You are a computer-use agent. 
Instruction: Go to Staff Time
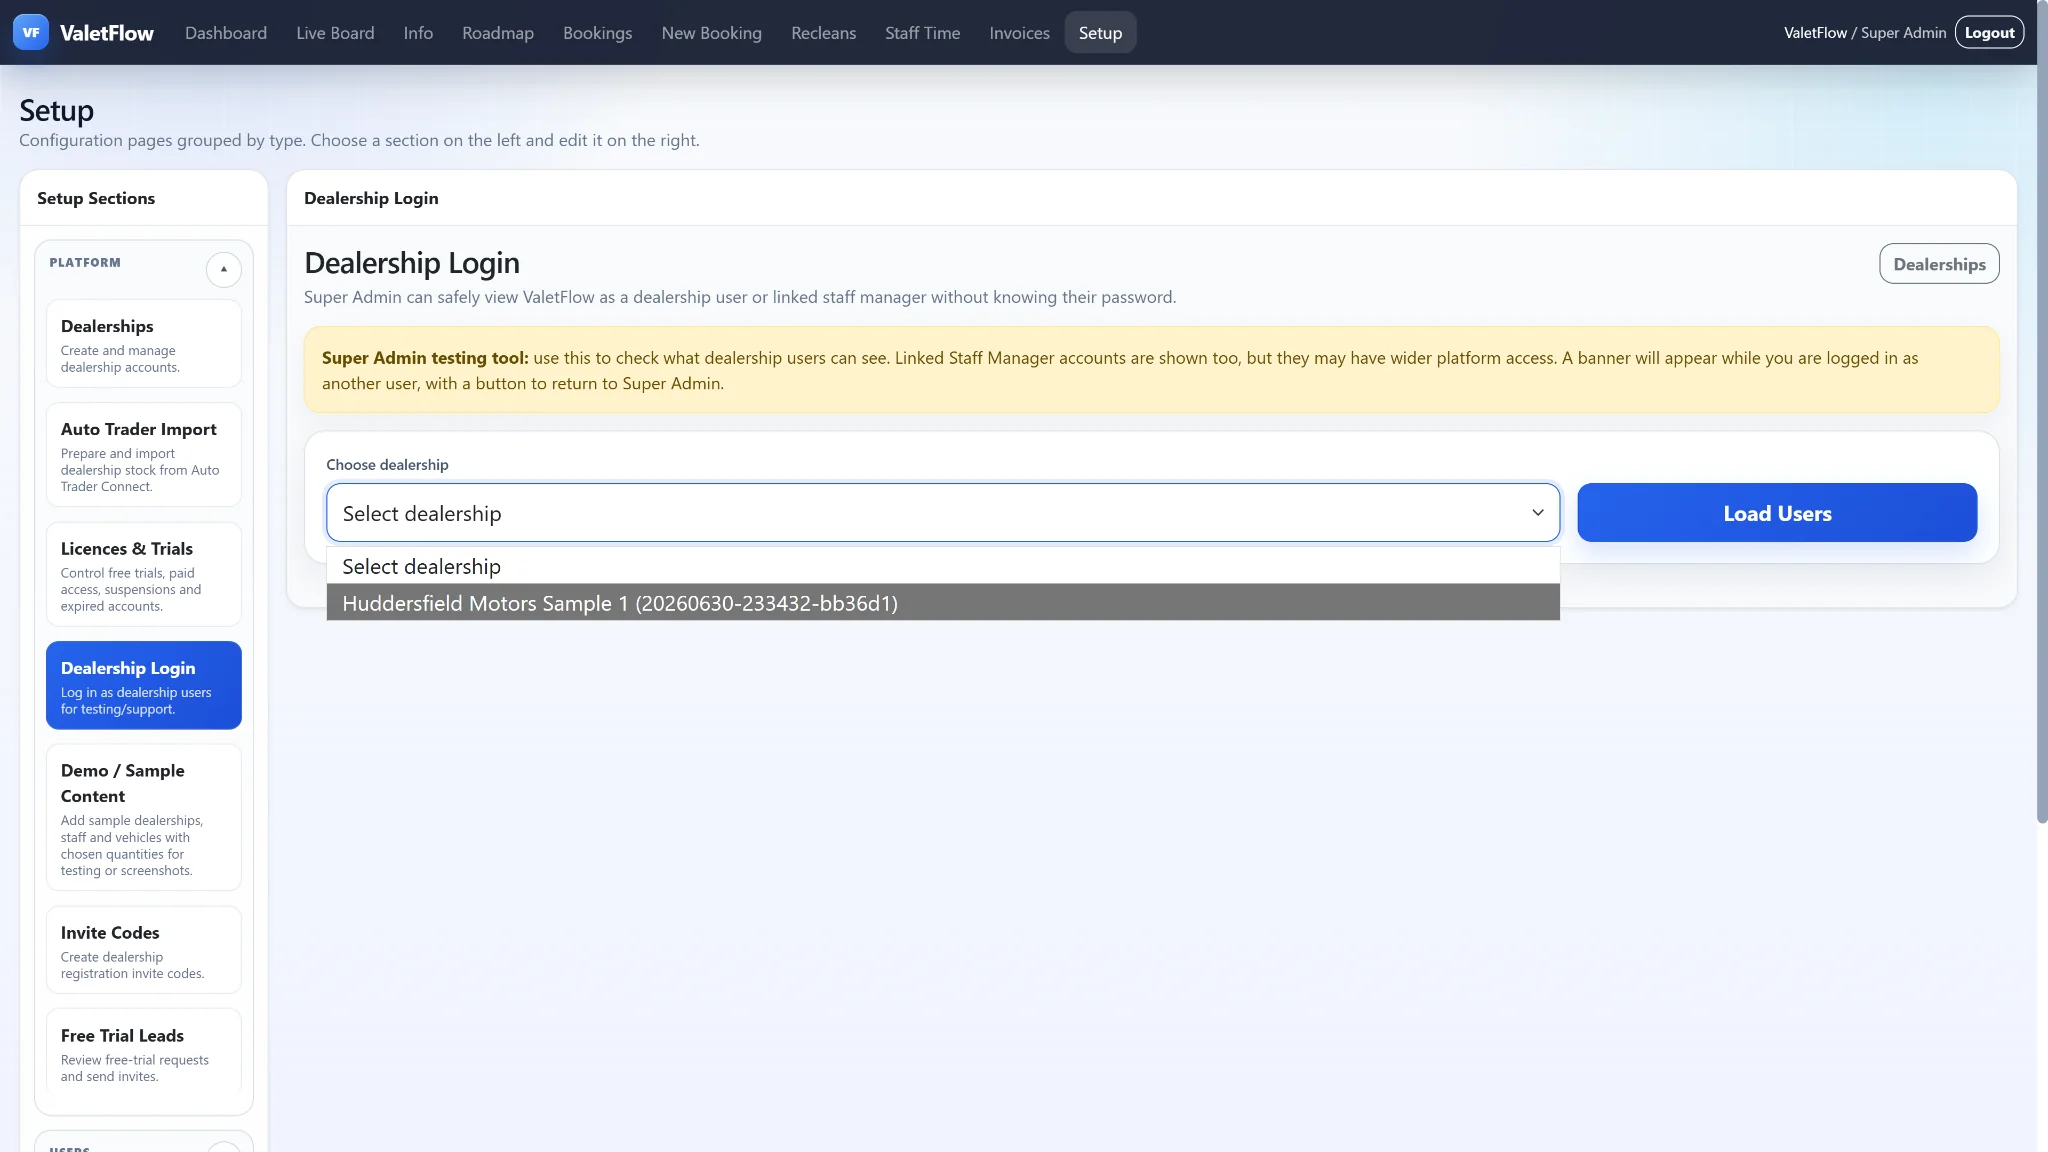click(922, 33)
